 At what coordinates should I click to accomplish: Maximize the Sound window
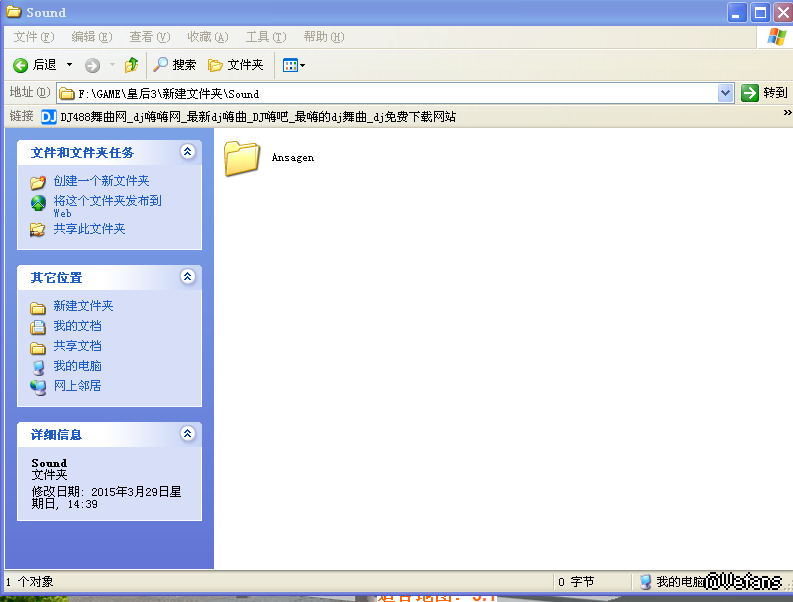(760, 12)
